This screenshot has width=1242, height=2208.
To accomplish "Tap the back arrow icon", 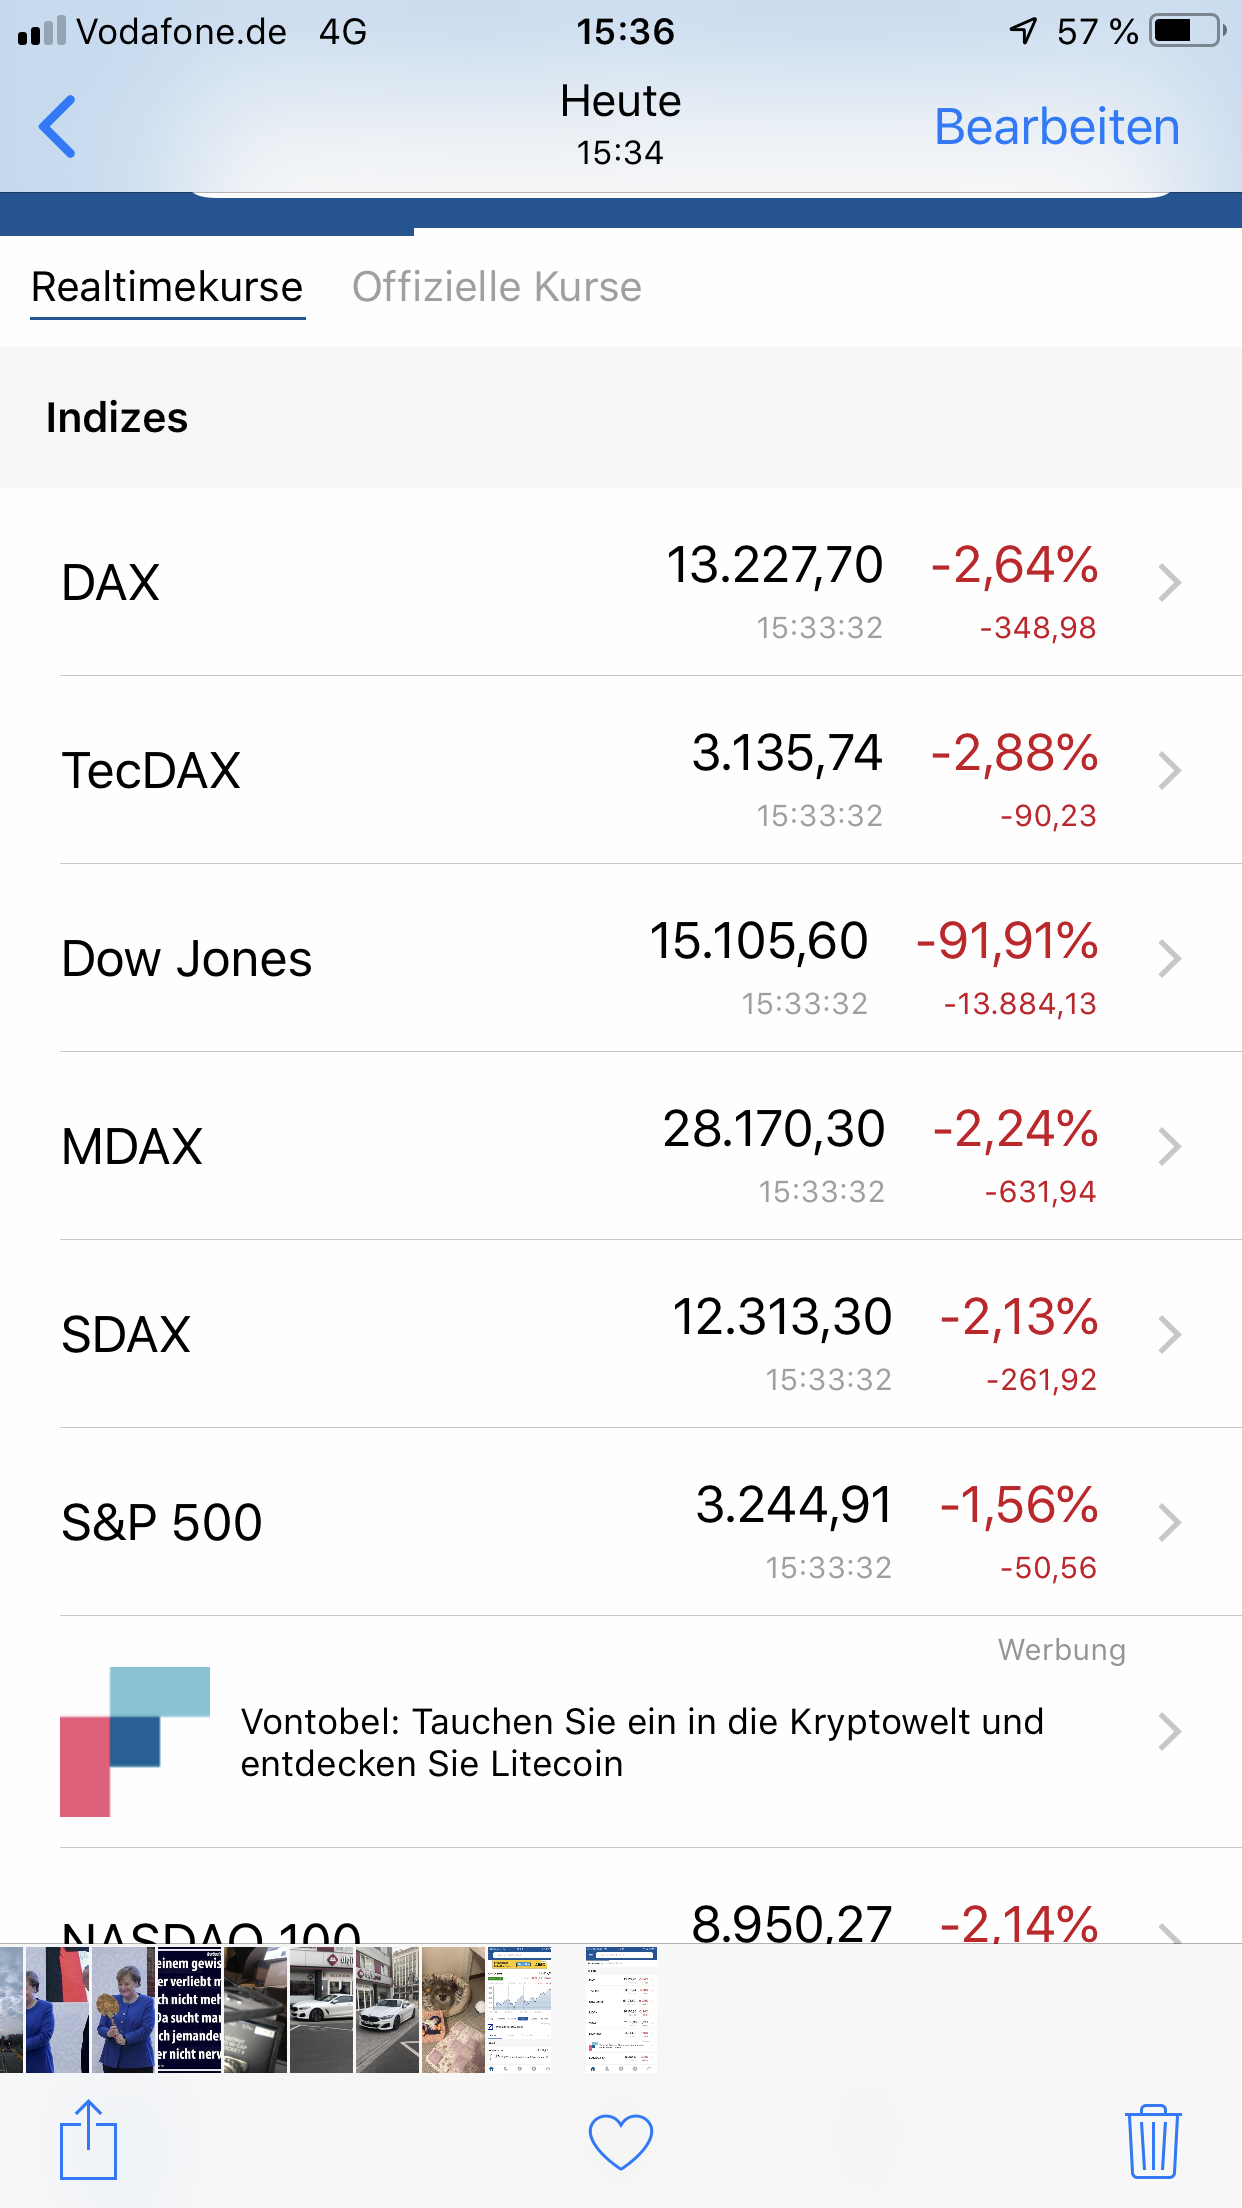I will (x=58, y=127).
